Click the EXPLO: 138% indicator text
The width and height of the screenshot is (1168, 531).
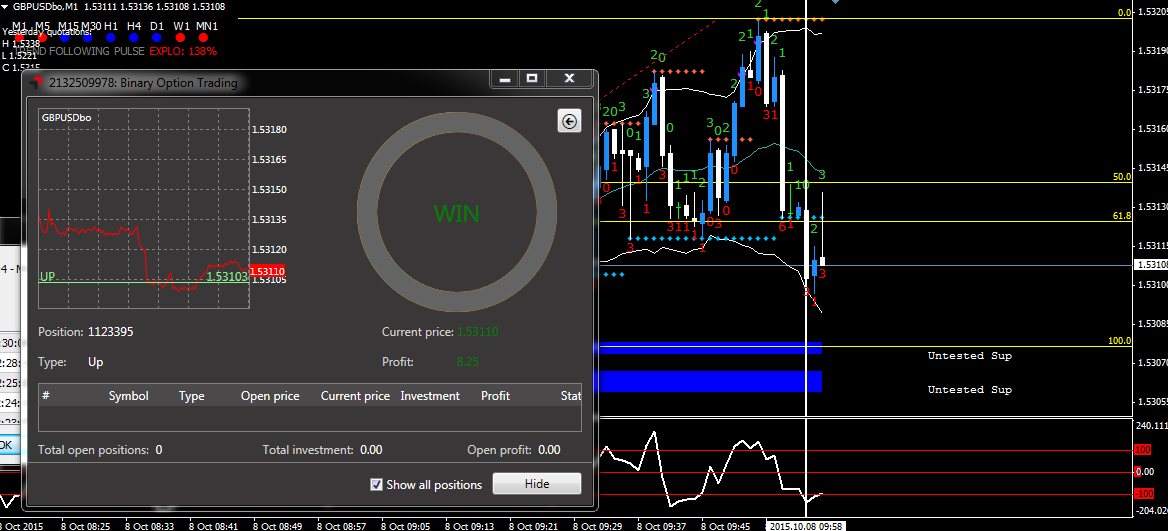183,51
